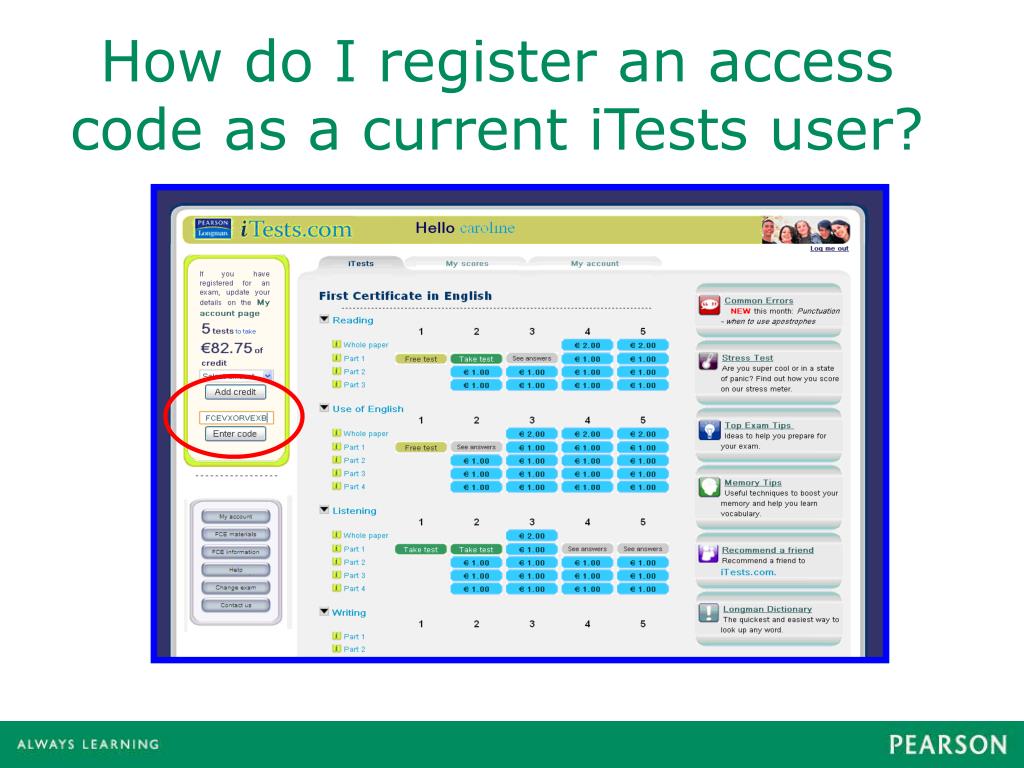Click the iTests.com link under Recommend a friend

tap(748, 572)
